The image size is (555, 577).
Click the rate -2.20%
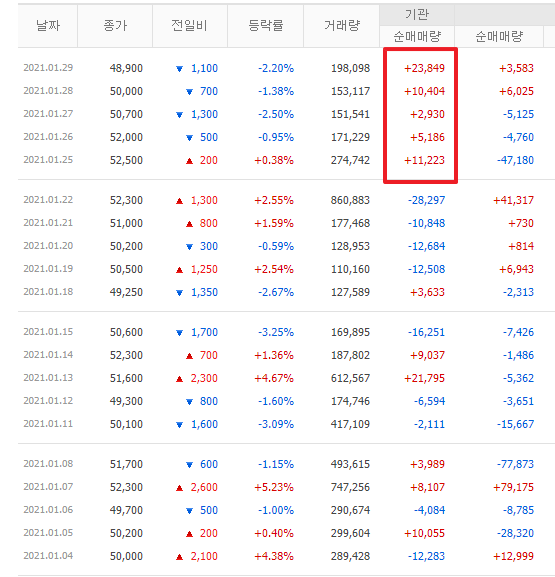tap(276, 68)
